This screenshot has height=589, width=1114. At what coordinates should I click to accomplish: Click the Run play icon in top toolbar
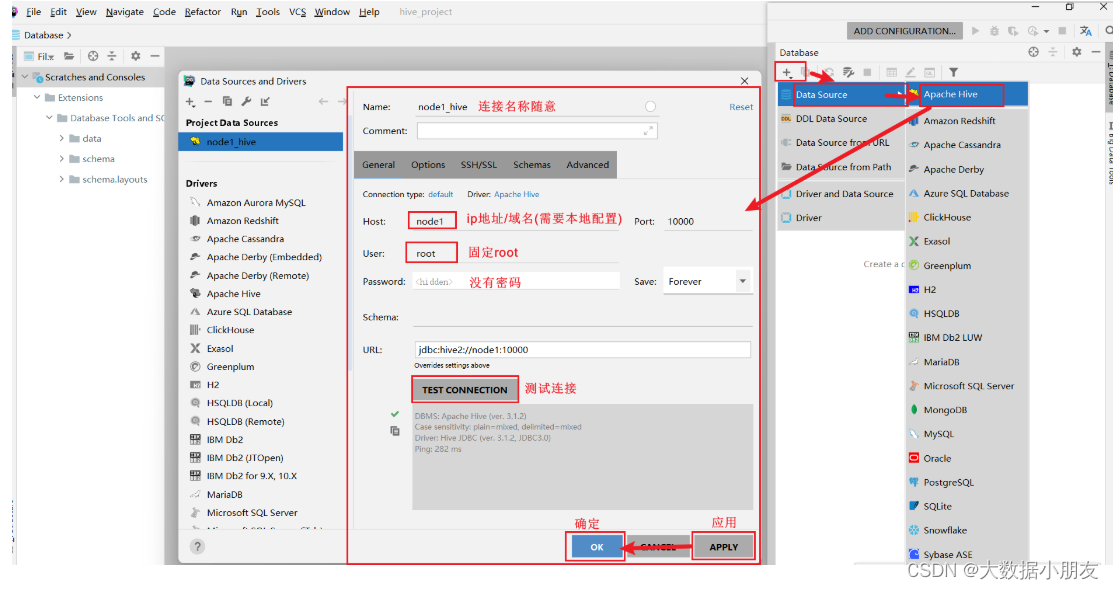pyautogui.click(x=975, y=31)
